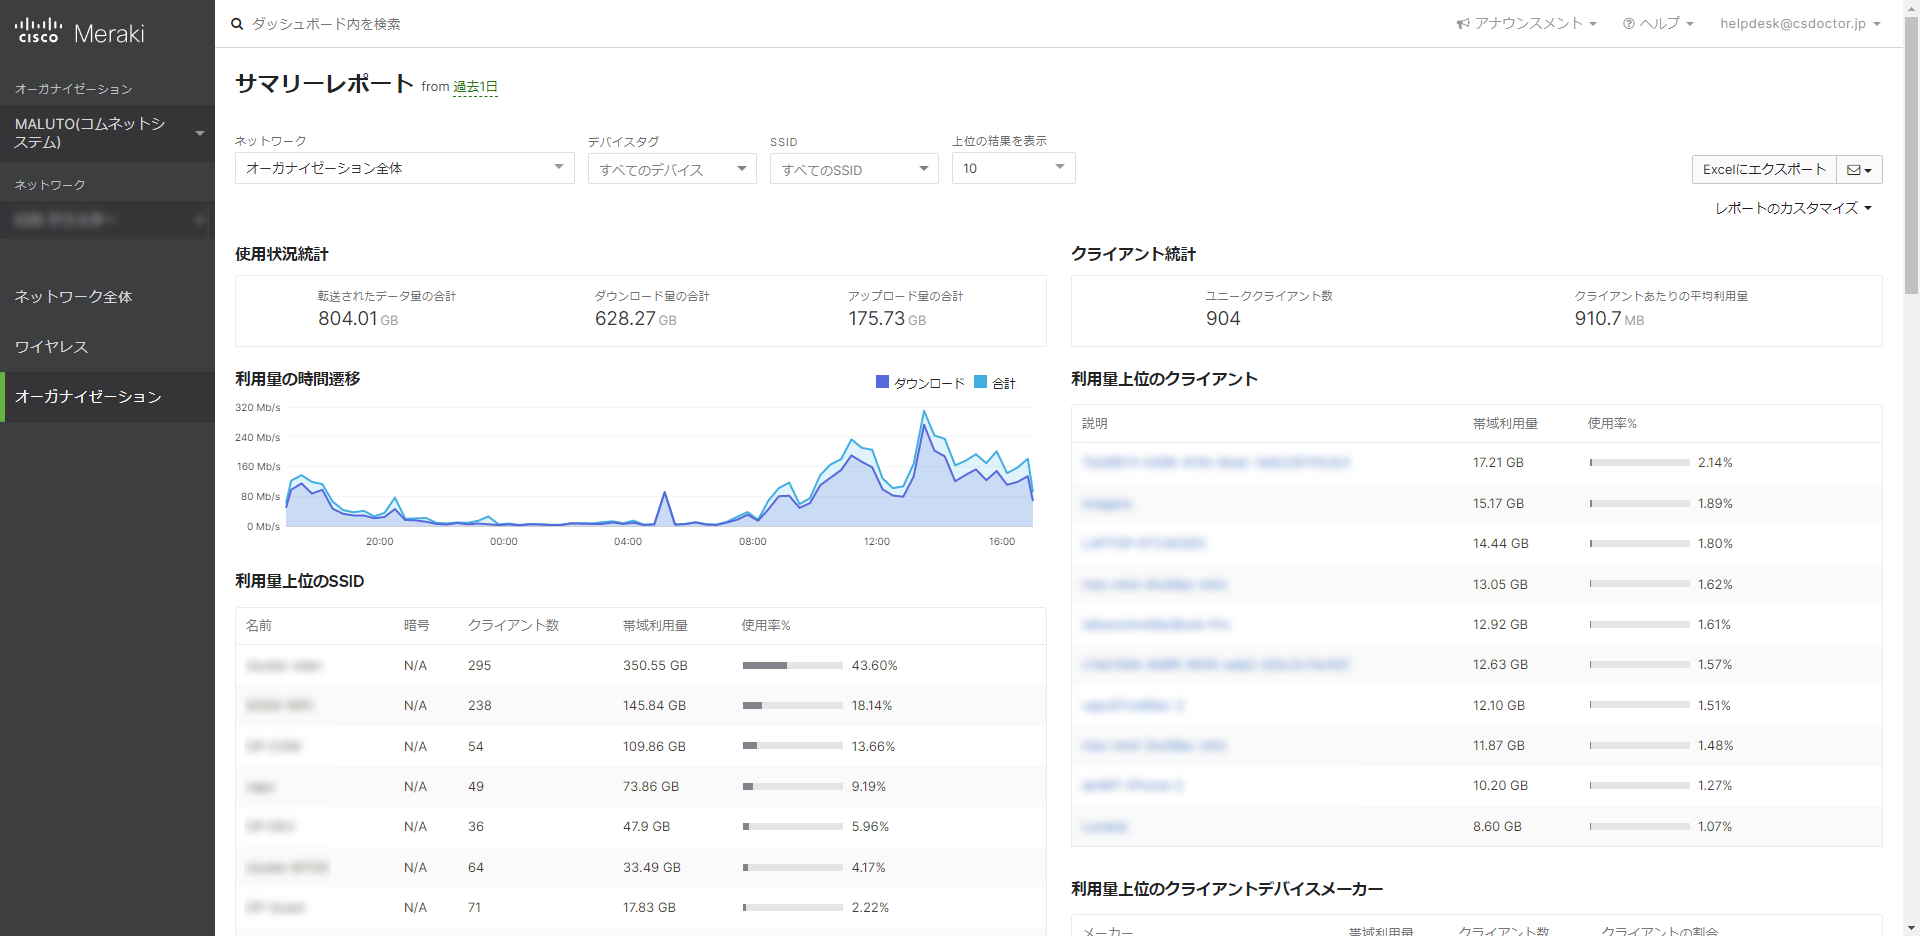Click the 暗号 column header
The image size is (1920, 936).
click(416, 625)
